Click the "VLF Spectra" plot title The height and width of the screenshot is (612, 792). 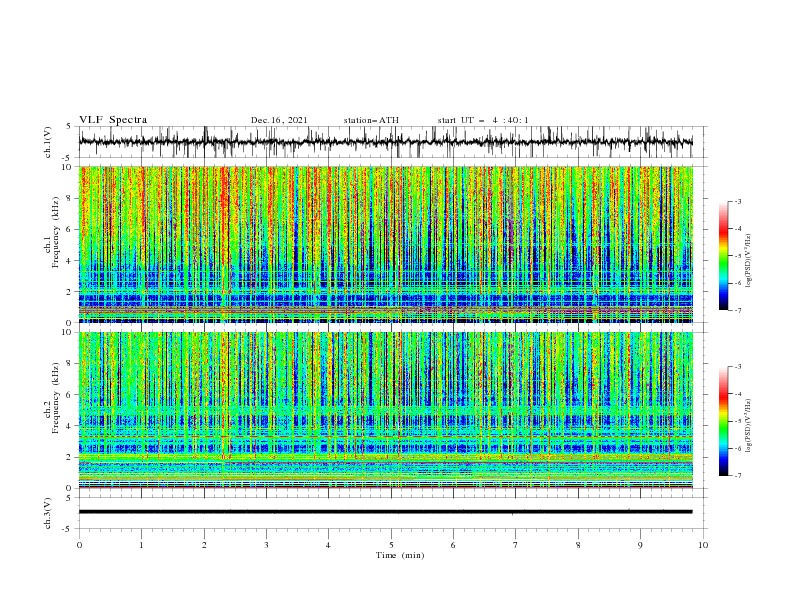[x=113, y=120]
